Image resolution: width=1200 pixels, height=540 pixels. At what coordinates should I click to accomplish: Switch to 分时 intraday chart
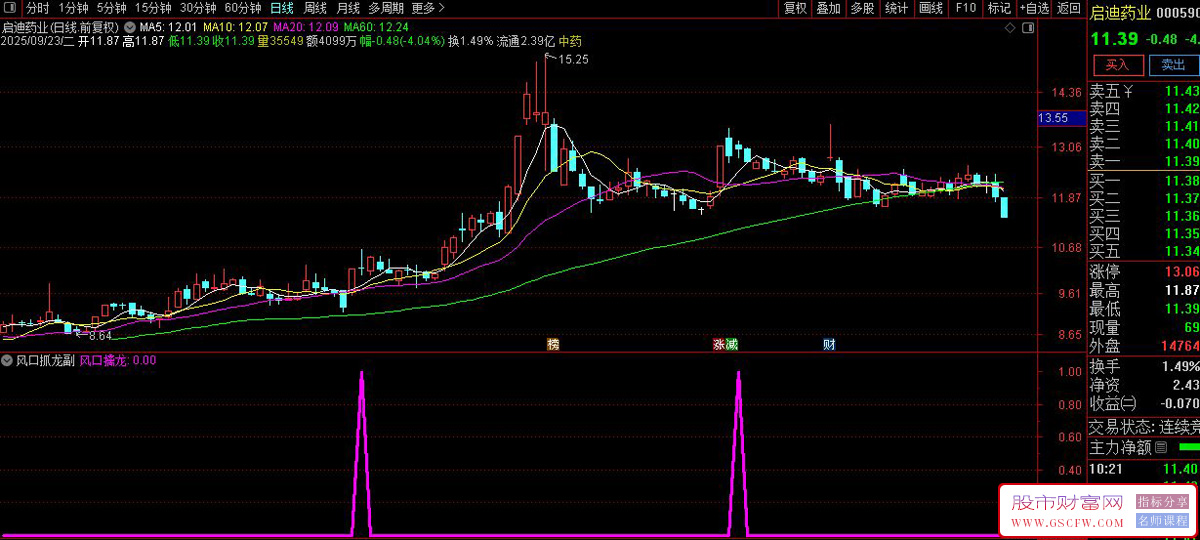coord(37,8)
